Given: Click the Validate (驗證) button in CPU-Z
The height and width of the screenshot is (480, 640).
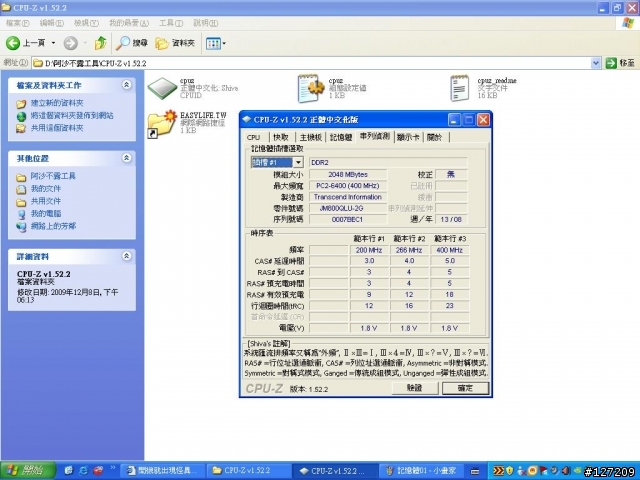Looking at the screenshot, I should (x=415, y=388).
